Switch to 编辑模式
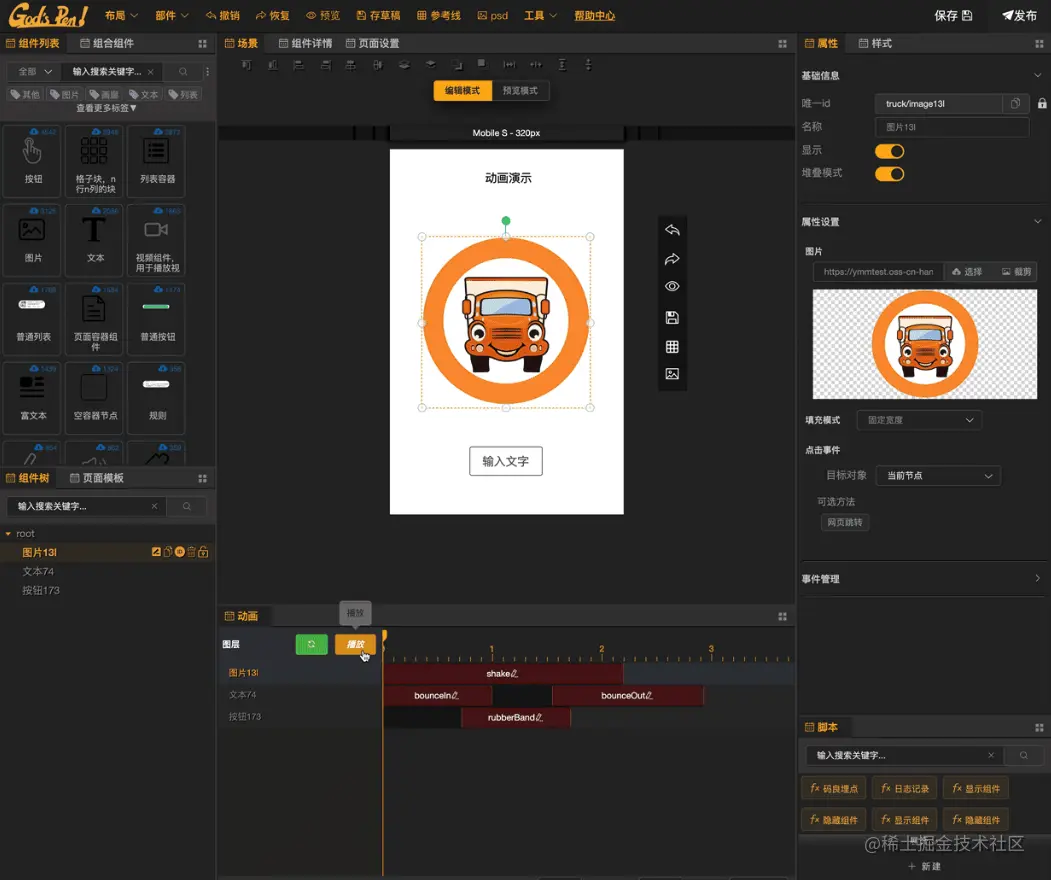This screenshot has height=880, width=1051. click(462, 90)
